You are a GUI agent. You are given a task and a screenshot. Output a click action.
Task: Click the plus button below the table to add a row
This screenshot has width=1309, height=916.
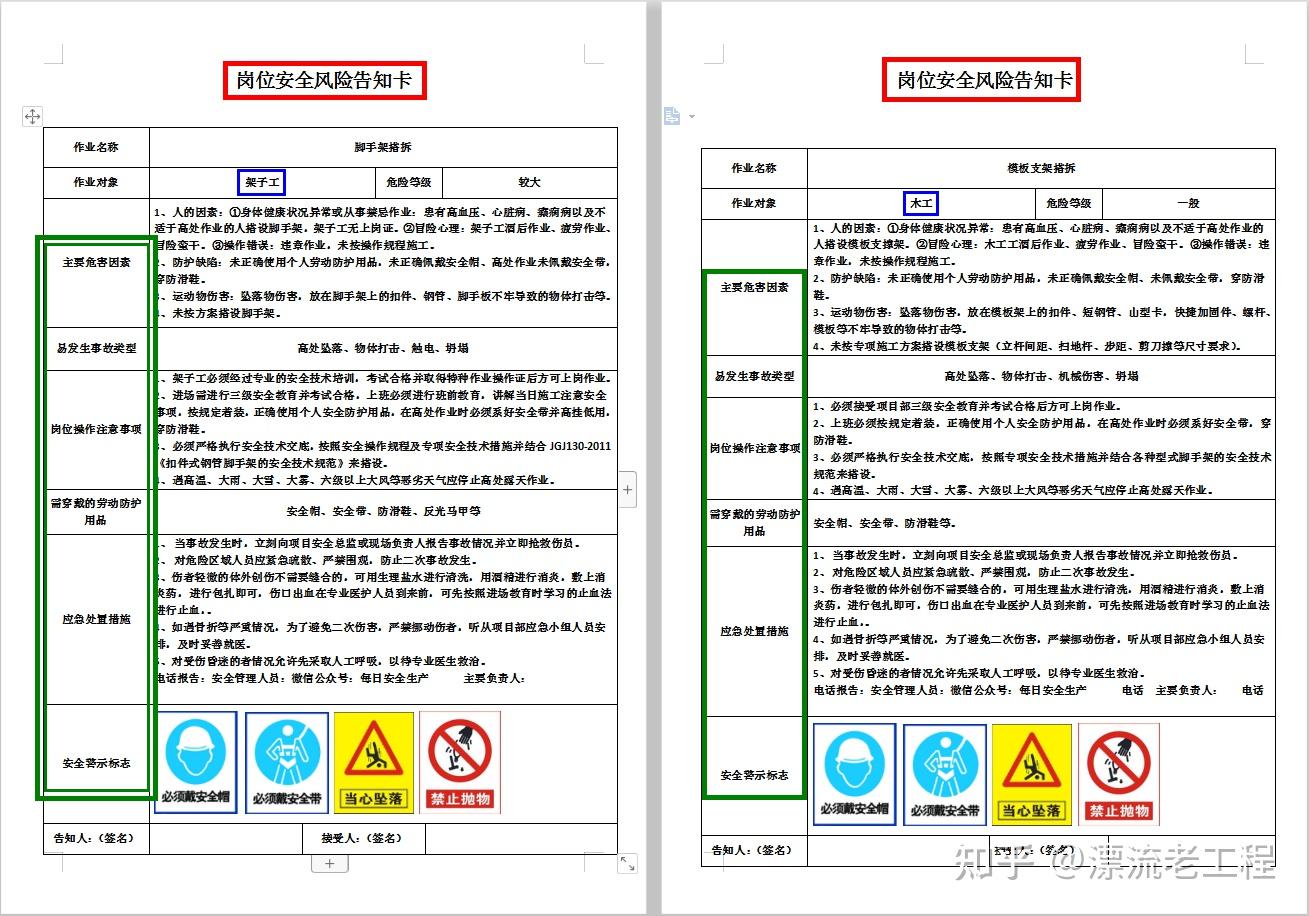pos(330,862)
